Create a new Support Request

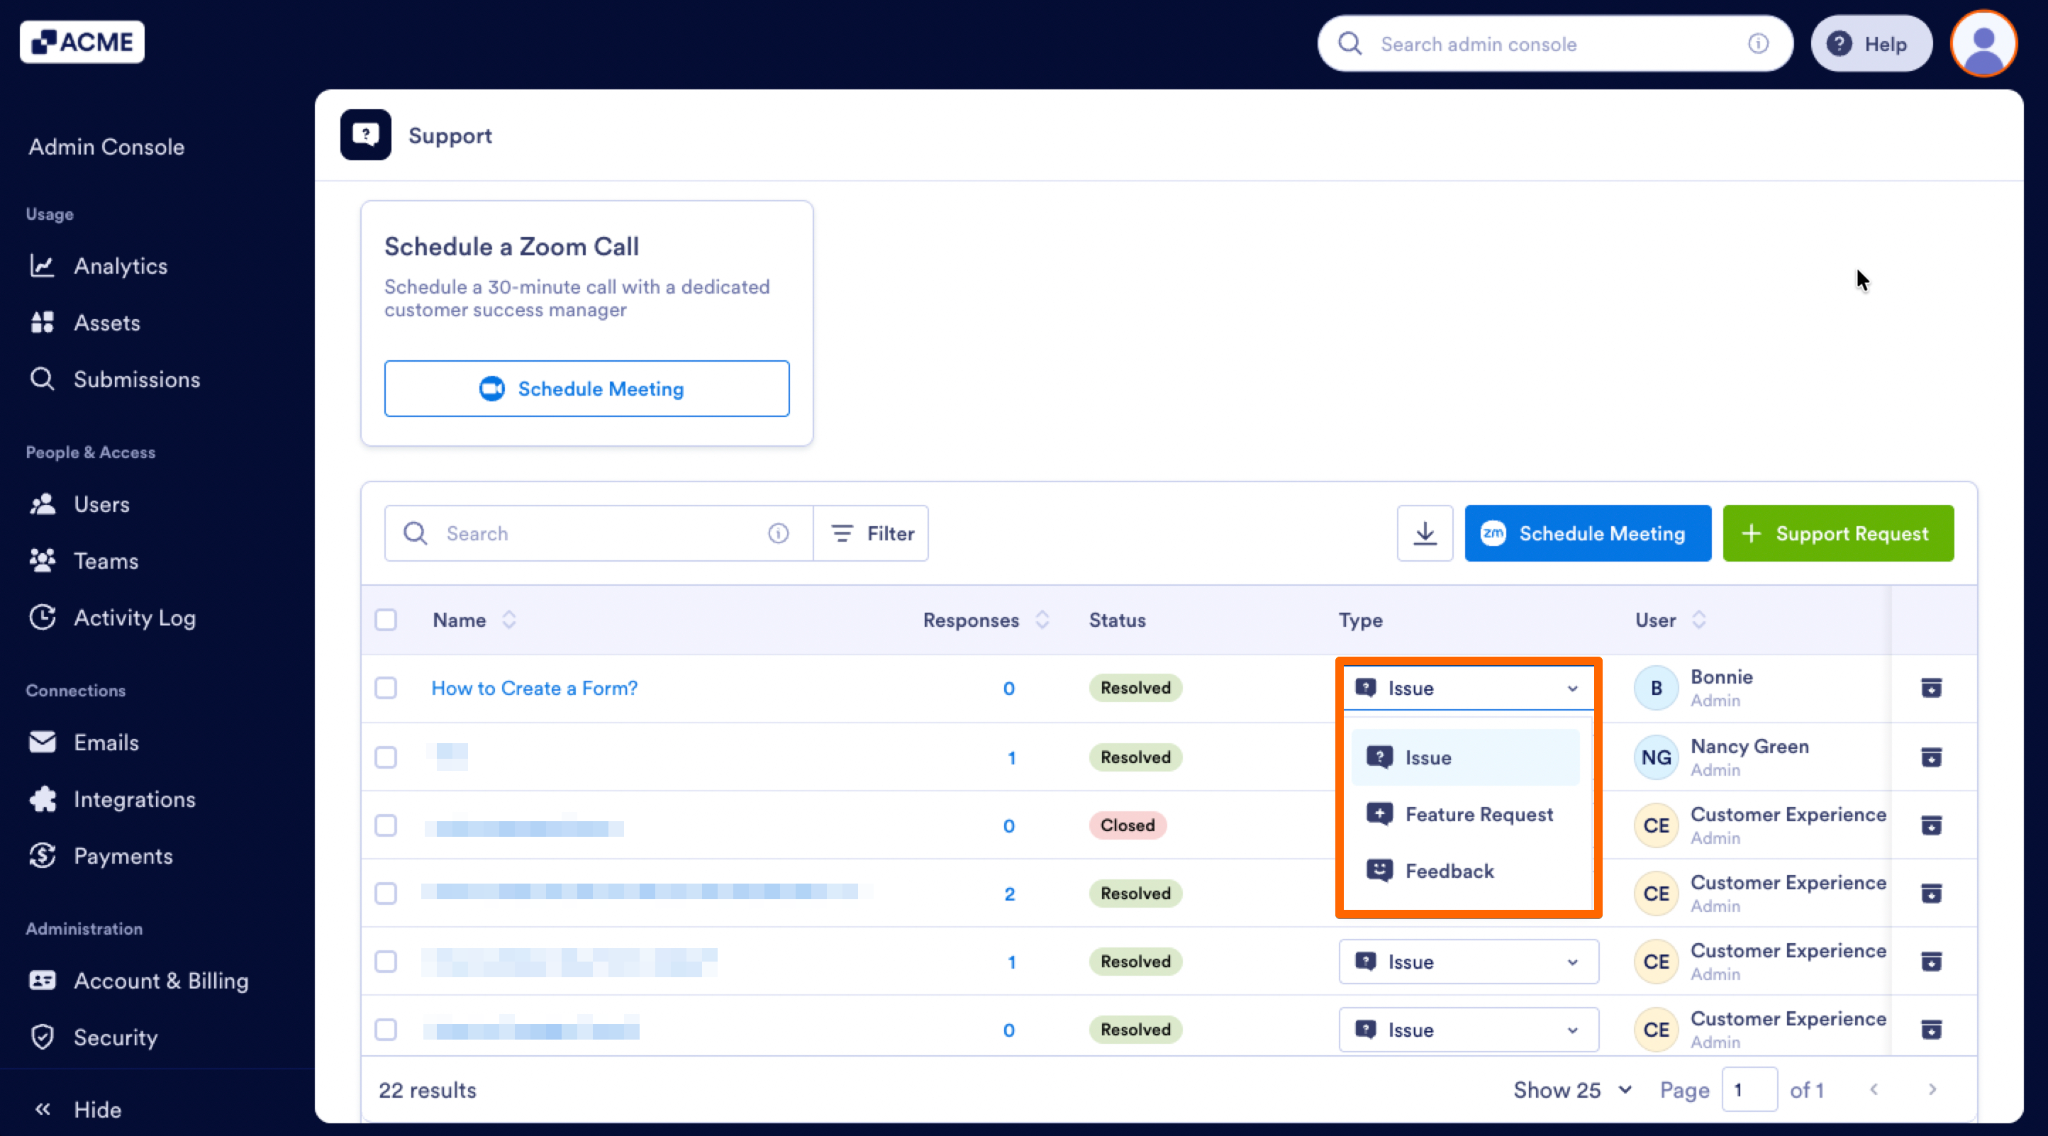tap(1838, 534)
